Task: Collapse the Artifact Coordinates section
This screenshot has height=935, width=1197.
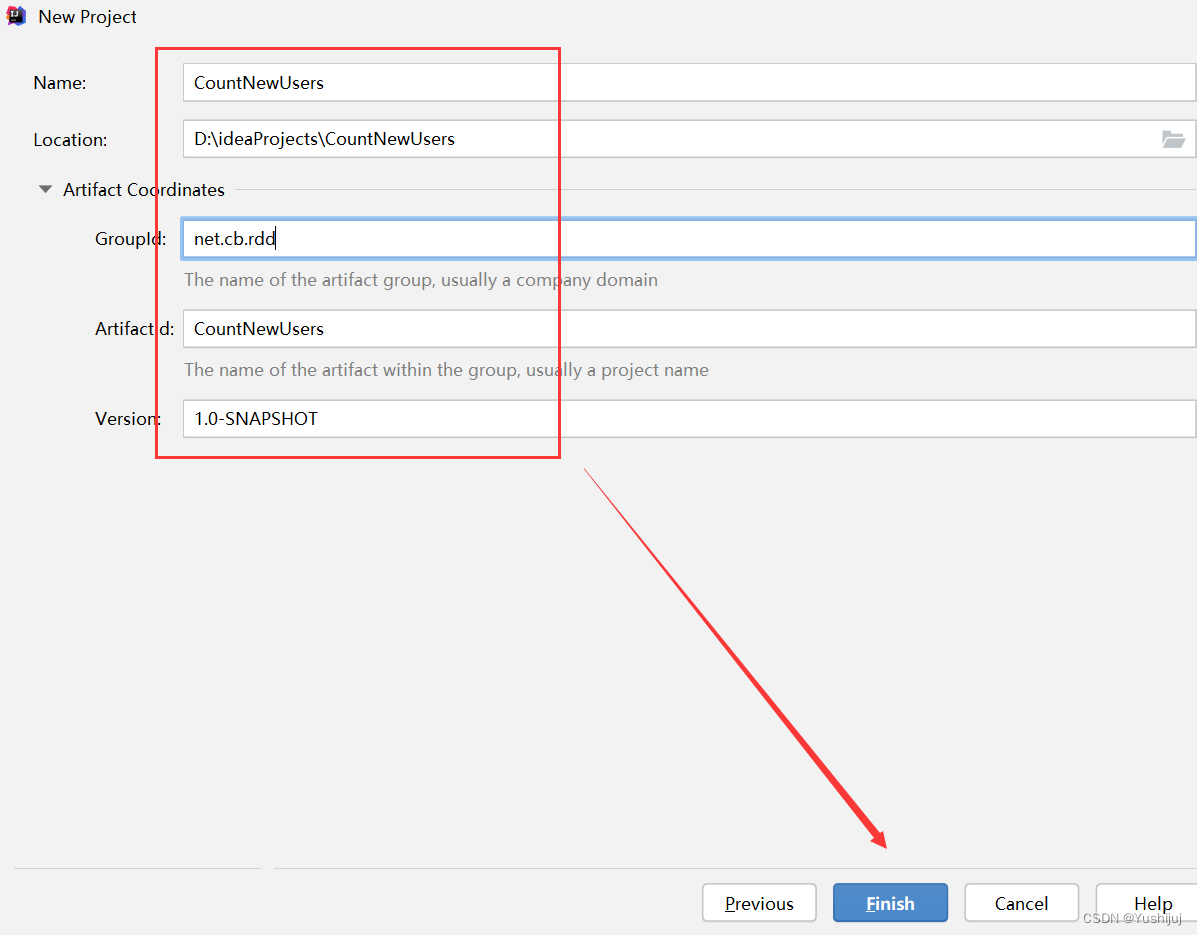Action: [45, 189]
